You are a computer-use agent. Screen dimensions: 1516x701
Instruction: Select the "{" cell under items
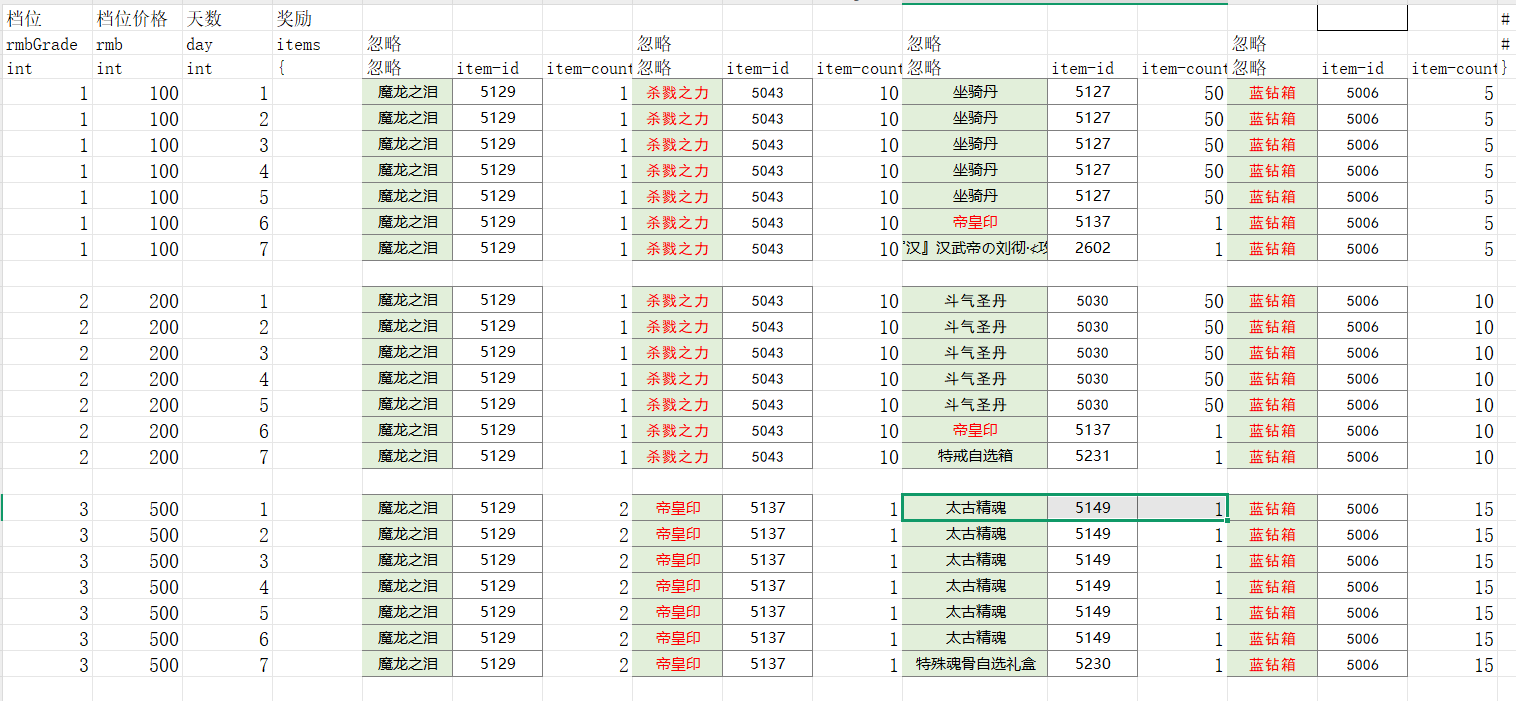pos(317,69)
